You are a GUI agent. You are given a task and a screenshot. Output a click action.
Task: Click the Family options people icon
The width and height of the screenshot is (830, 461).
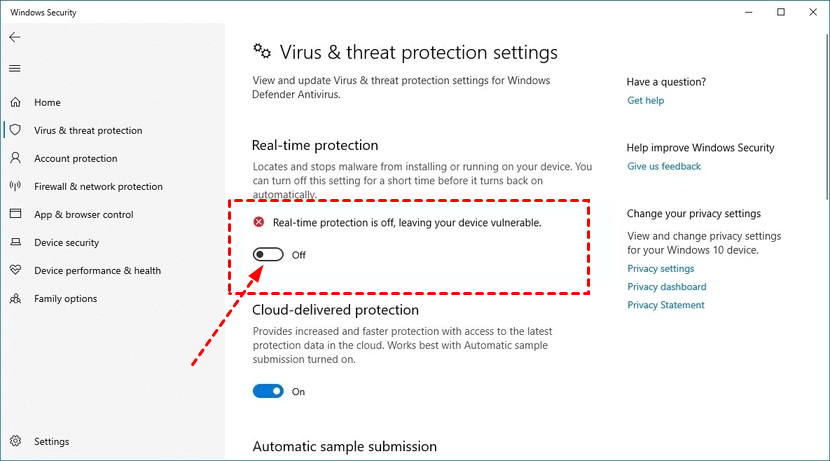pyautogui.click(x=15, y=298)
